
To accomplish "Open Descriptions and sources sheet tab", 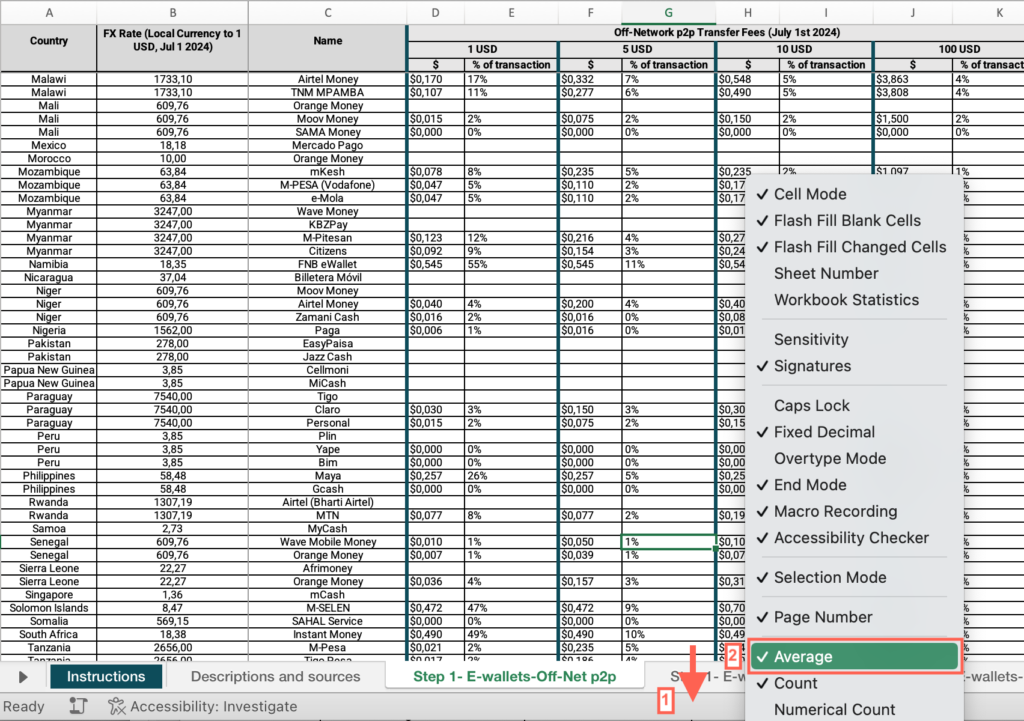I will [x=275, y=677].
